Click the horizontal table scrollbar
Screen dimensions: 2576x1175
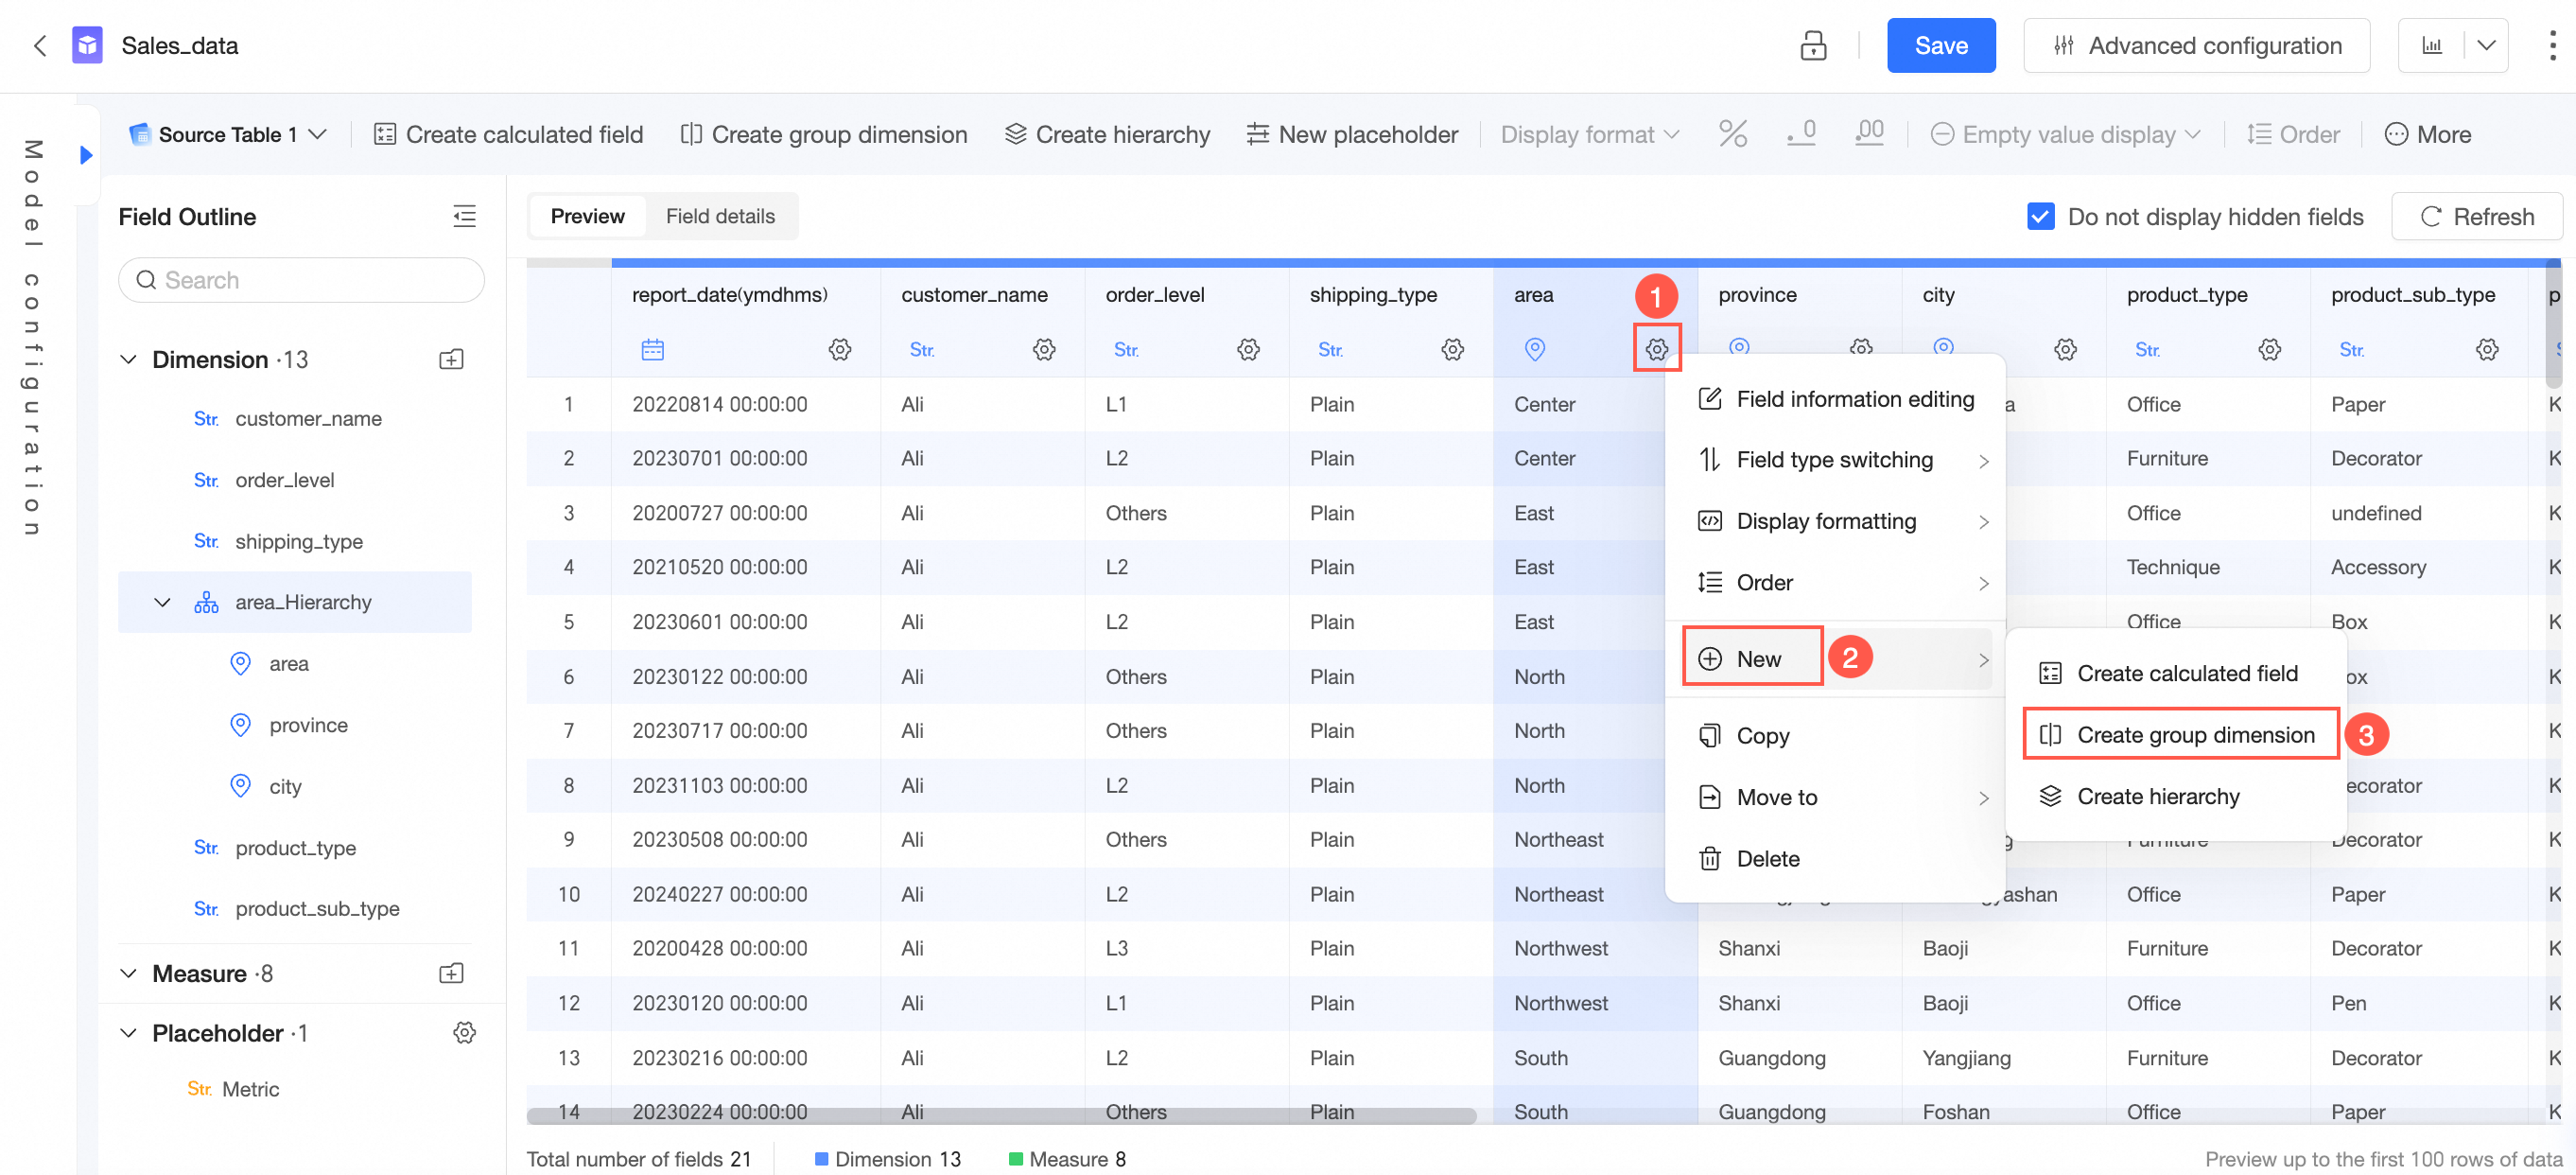1000,1114
